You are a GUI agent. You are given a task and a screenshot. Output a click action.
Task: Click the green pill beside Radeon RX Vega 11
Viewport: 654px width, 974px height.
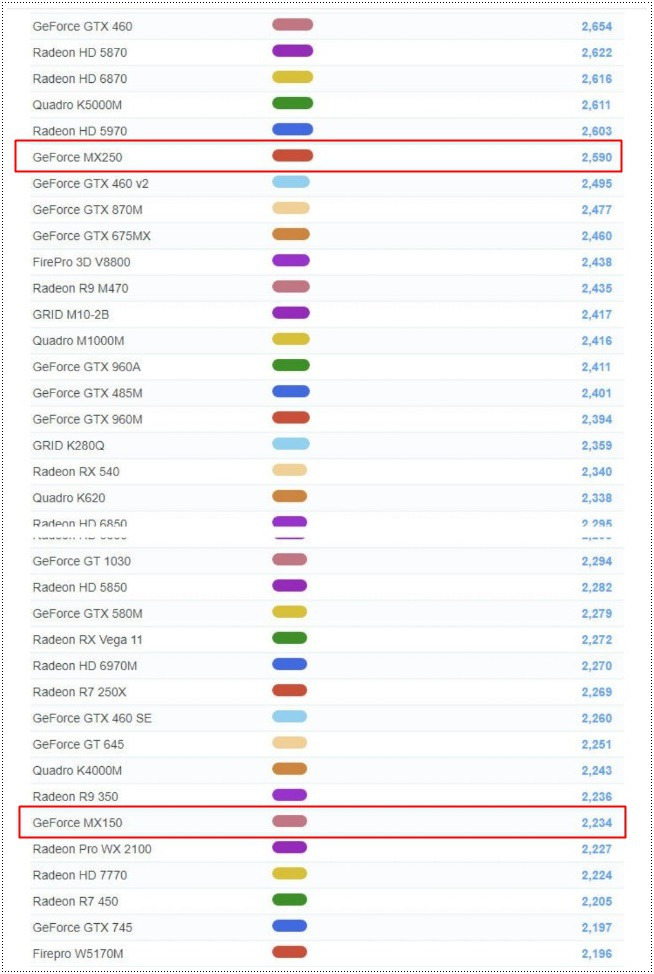tap(289, 638)
